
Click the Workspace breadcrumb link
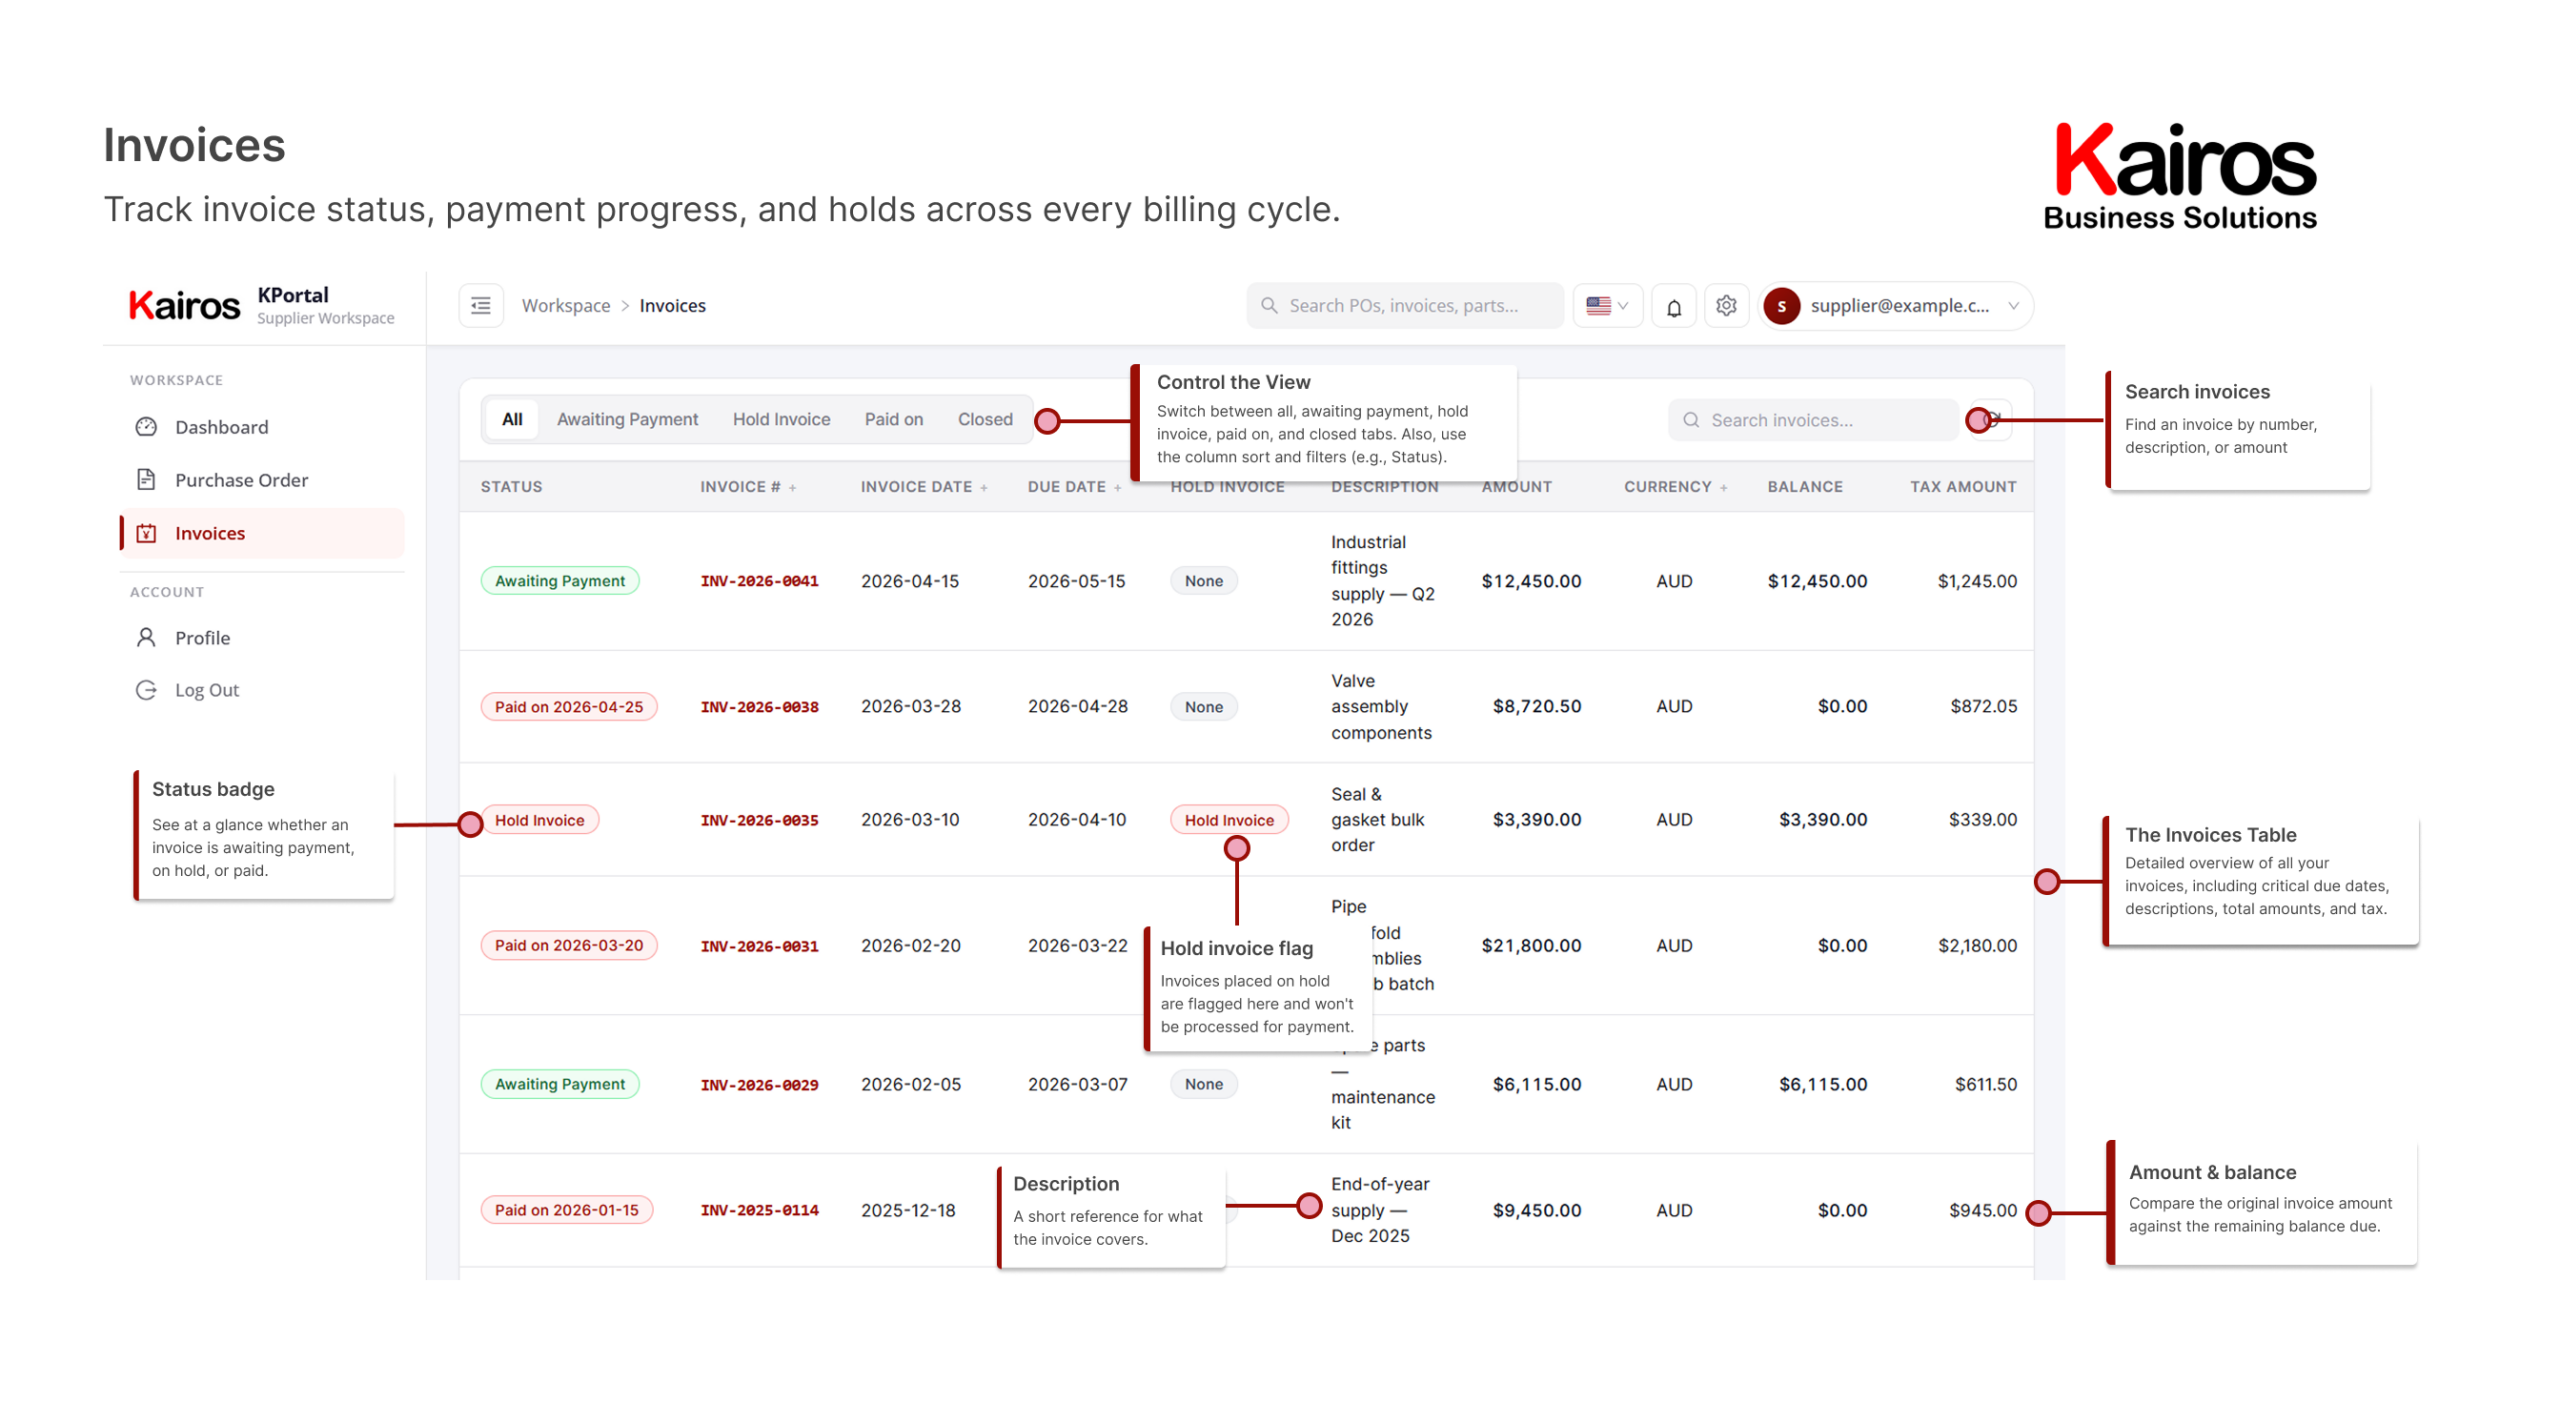566,306
